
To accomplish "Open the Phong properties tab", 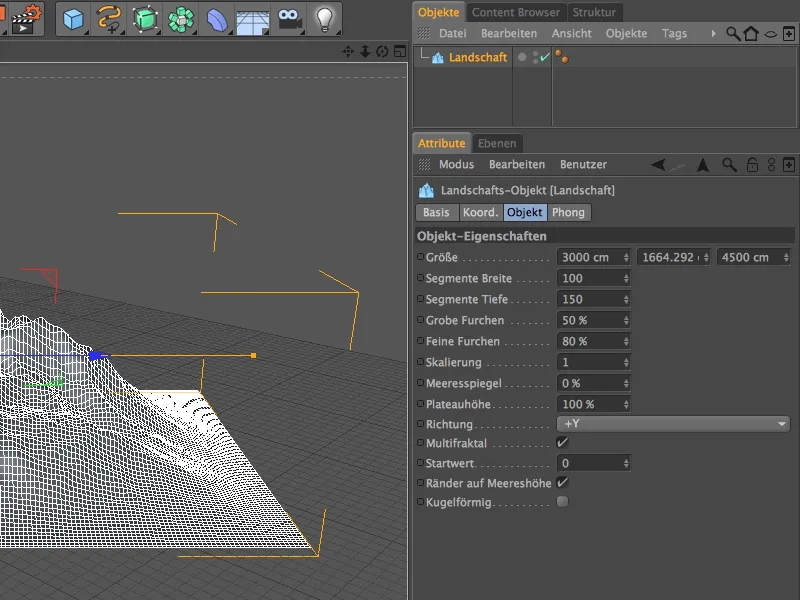I will (568, 212).
